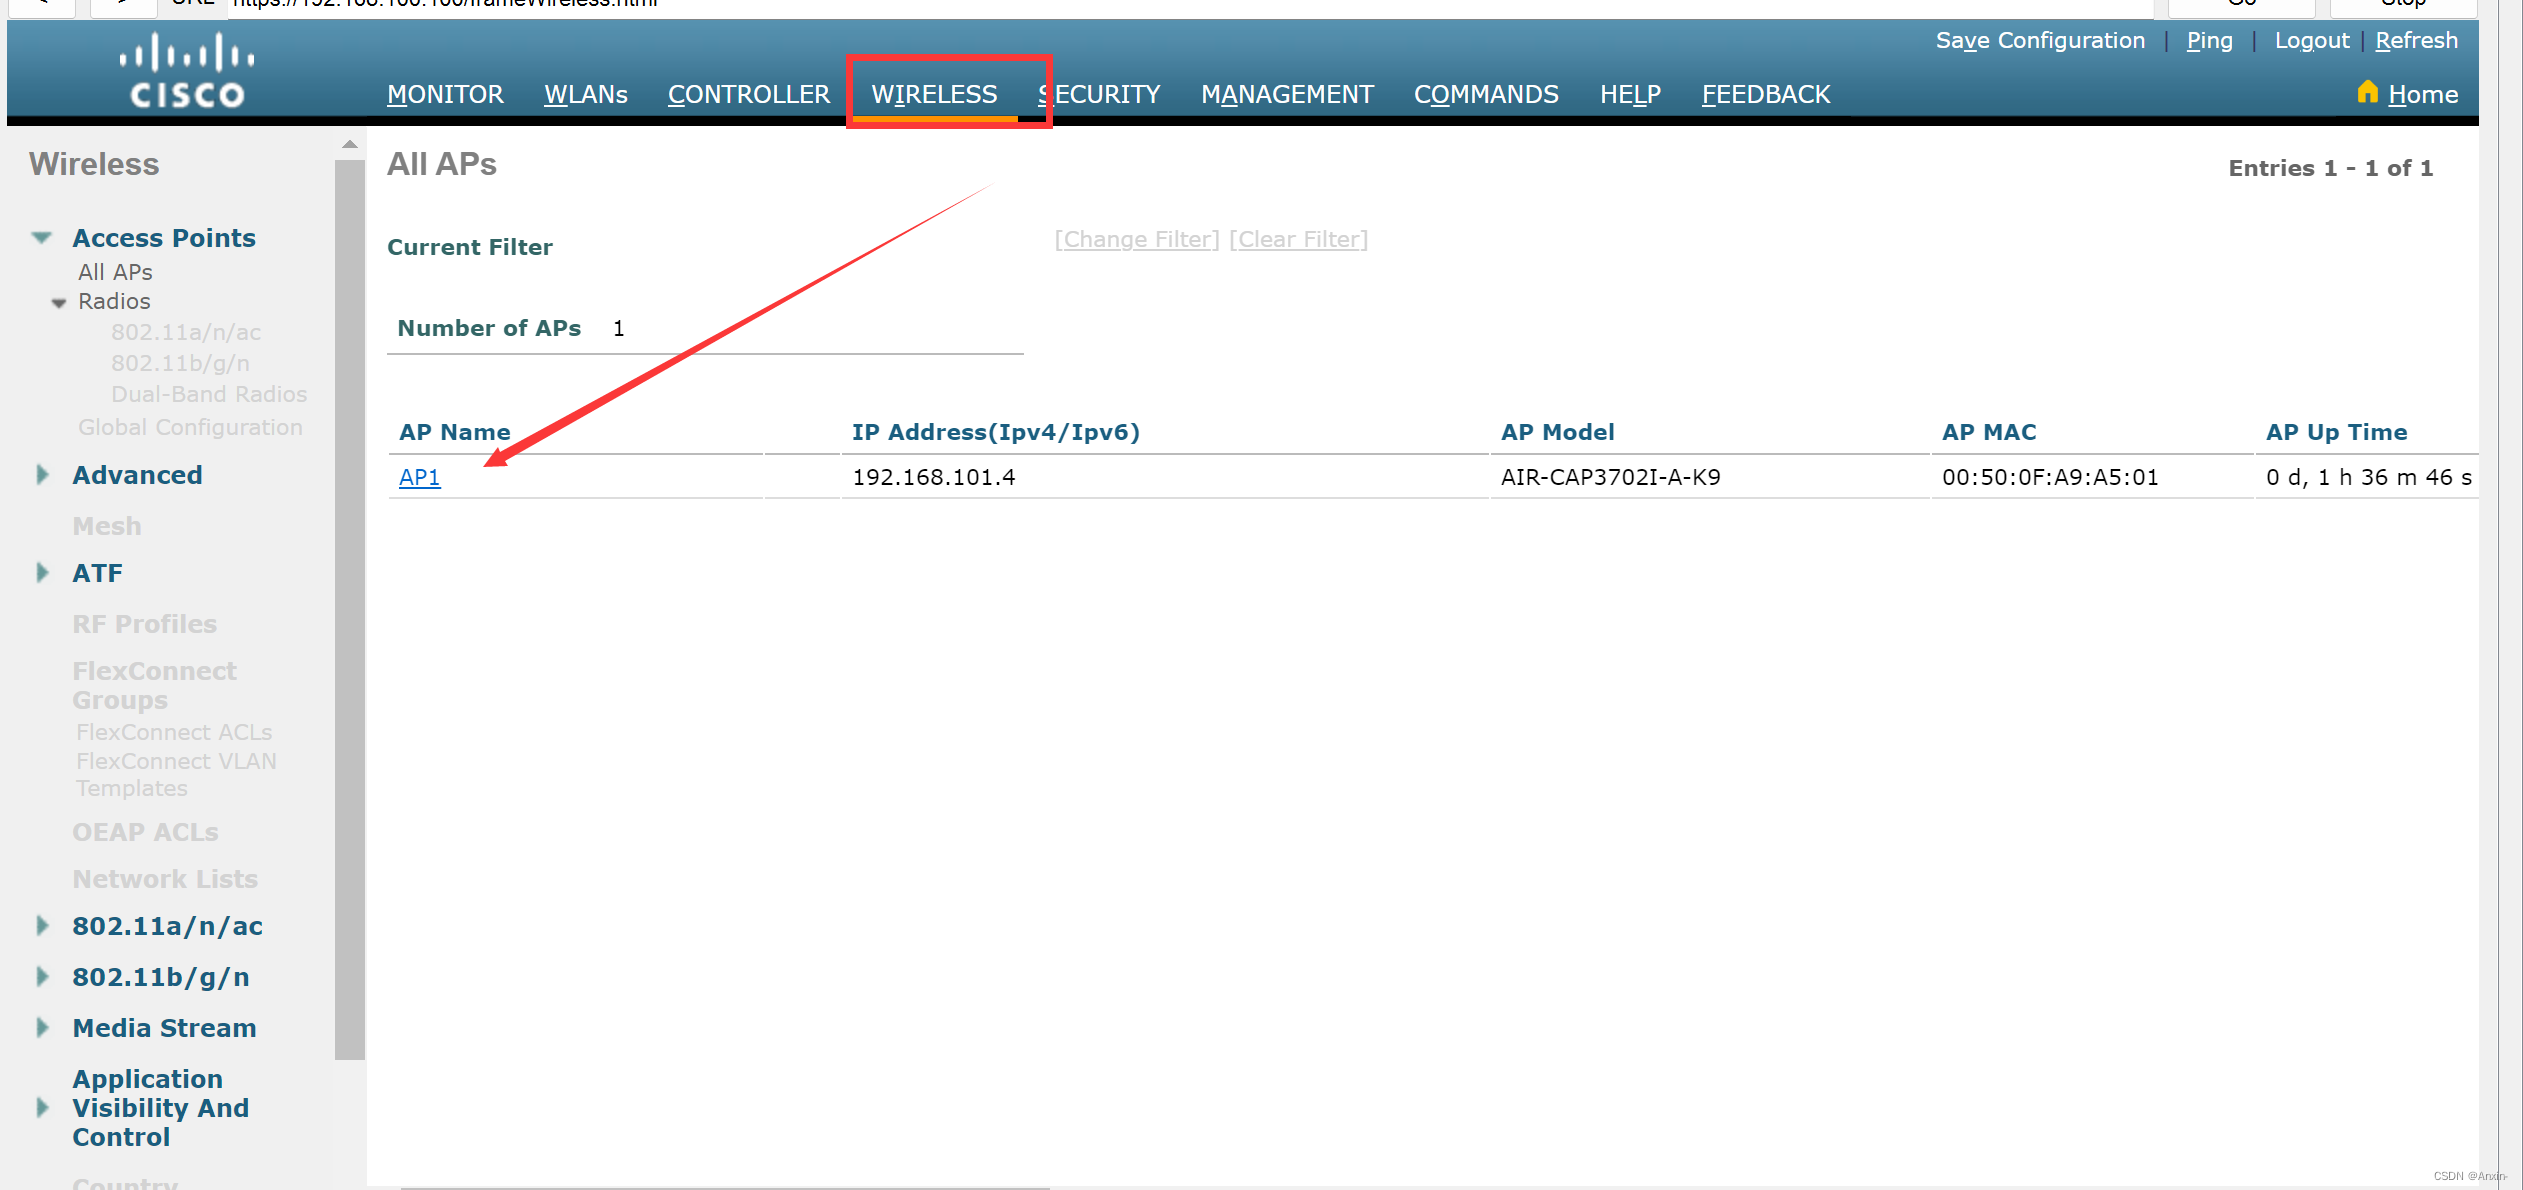Collapse the Radios submenu arrow

[x=59, y=302]
